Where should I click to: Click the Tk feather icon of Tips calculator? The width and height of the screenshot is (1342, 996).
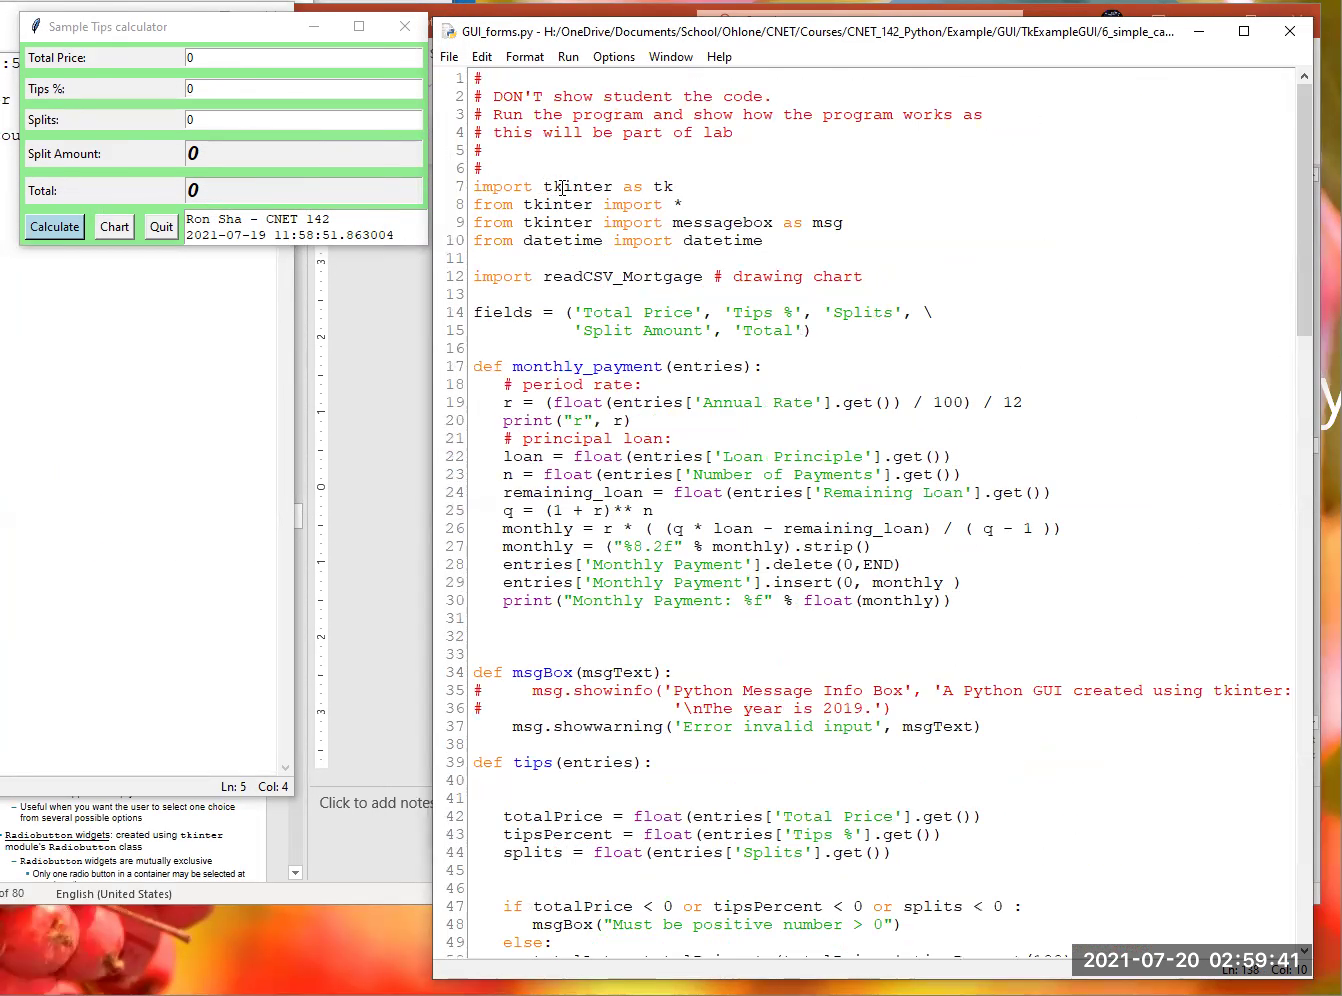[x=35, y=27]
